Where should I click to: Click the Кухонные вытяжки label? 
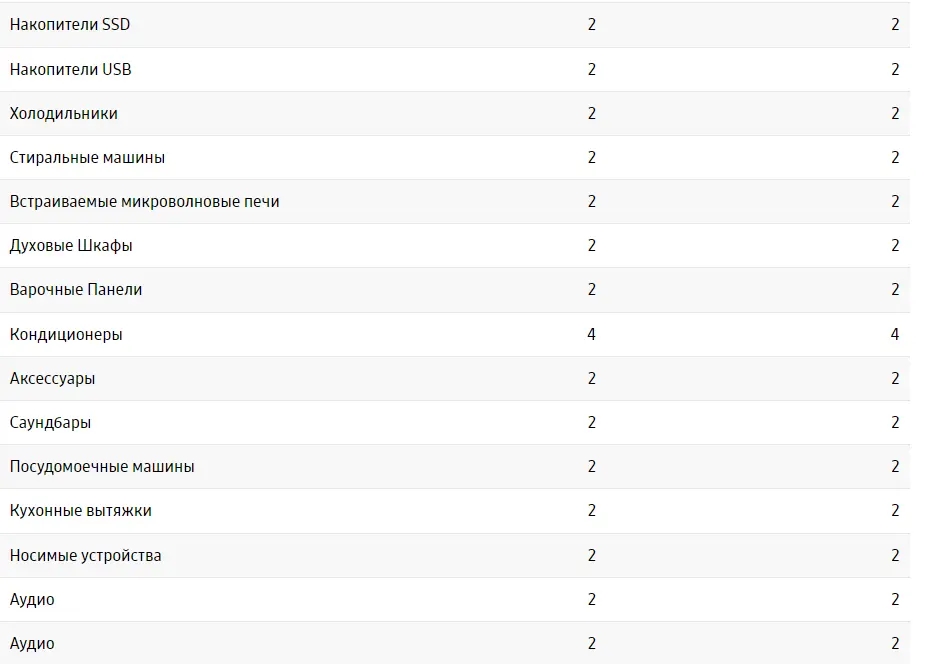81,511
